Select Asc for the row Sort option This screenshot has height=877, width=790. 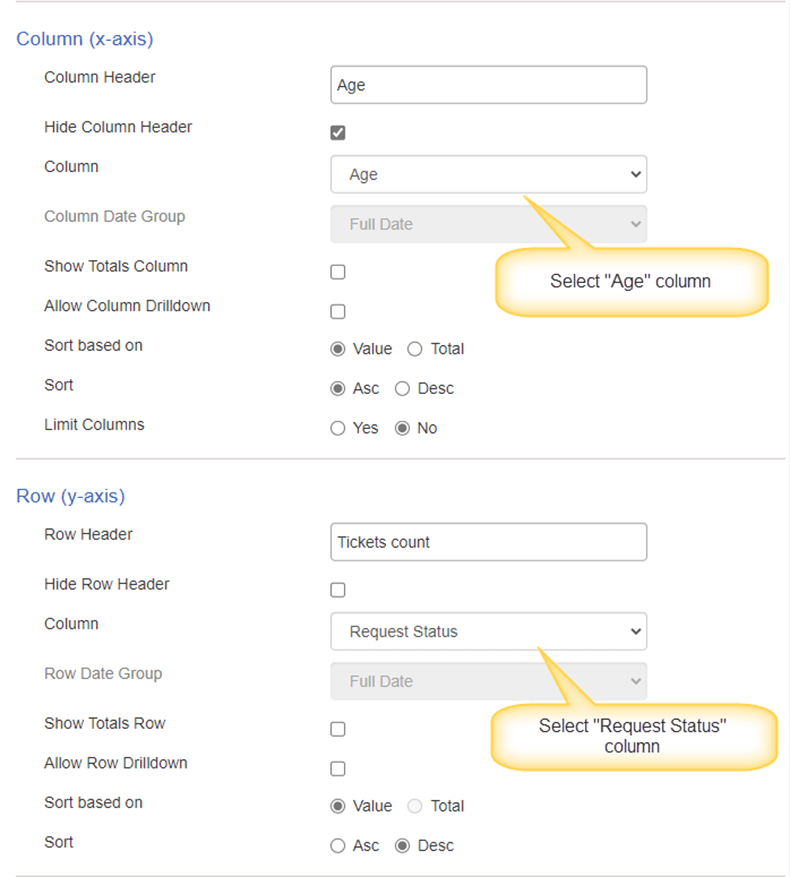click(338, 846)
